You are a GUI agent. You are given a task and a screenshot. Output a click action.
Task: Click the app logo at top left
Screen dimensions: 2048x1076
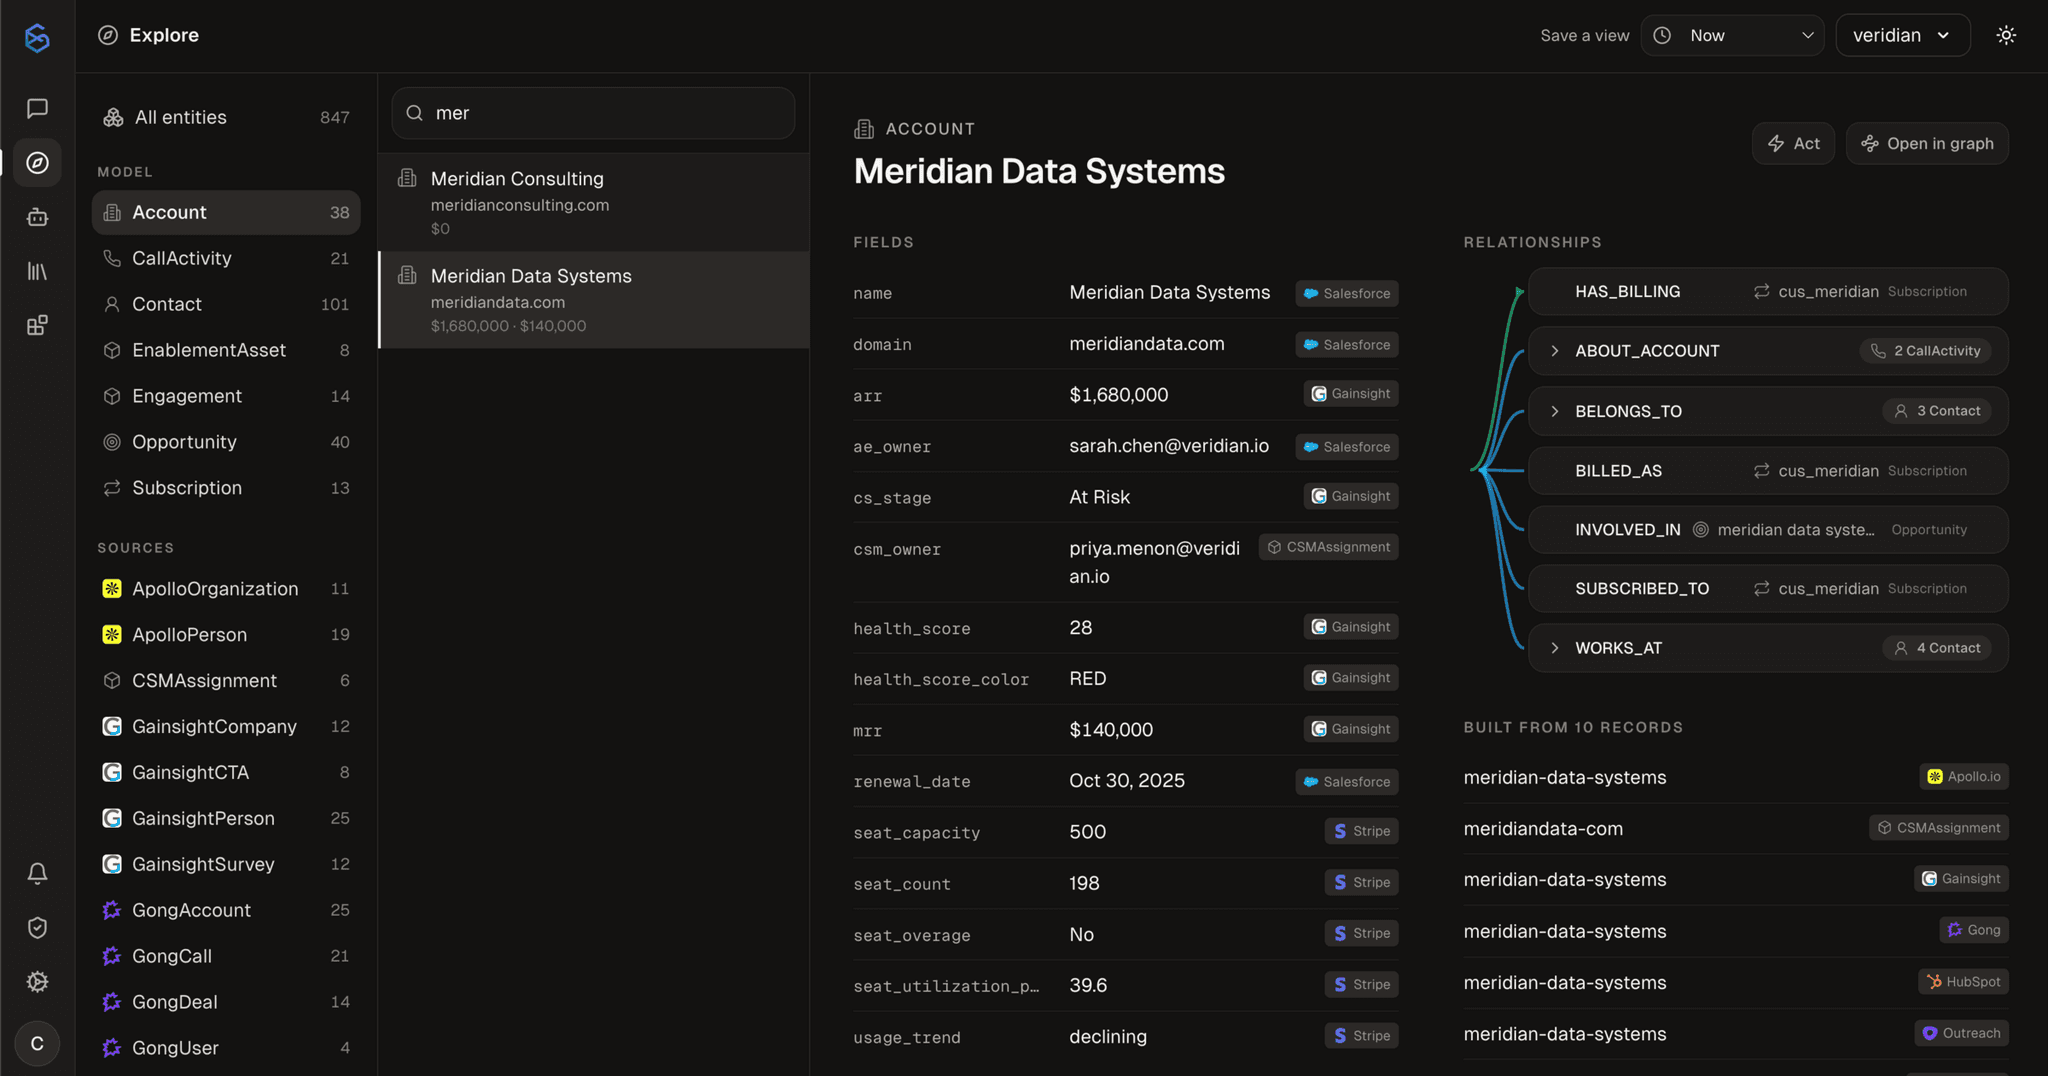click(x=37, y=37)
